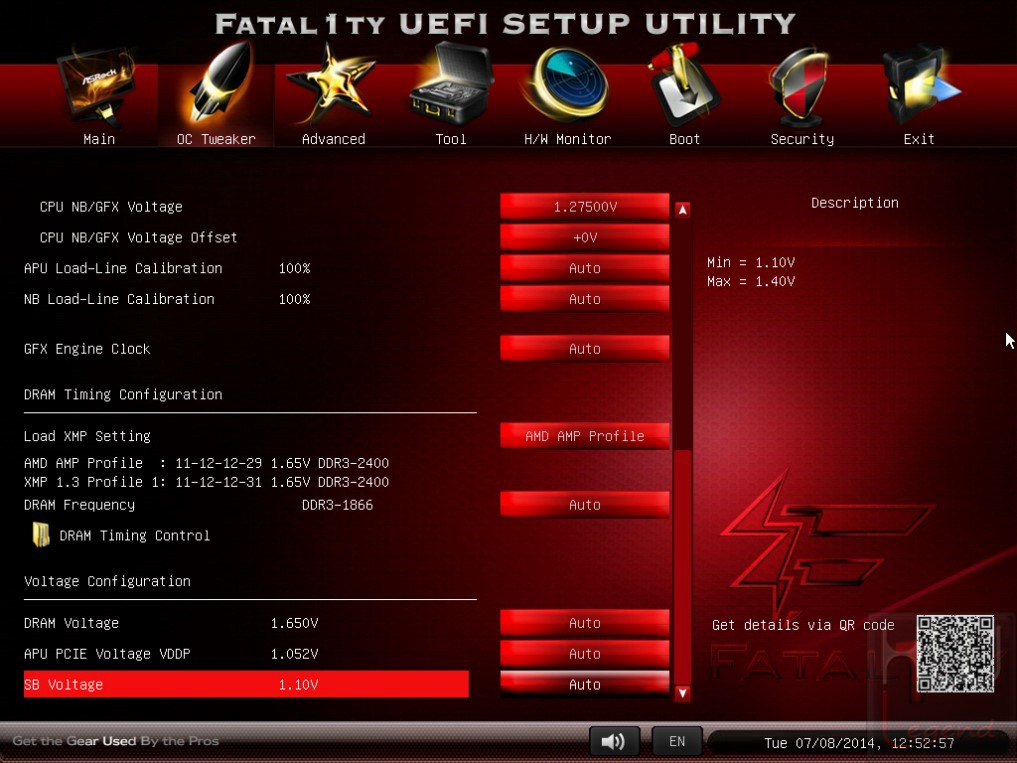Open the DRAM Frequency Auto dropdown
The width and height of the screenshot is (1017, 763).
coord(585,505)
